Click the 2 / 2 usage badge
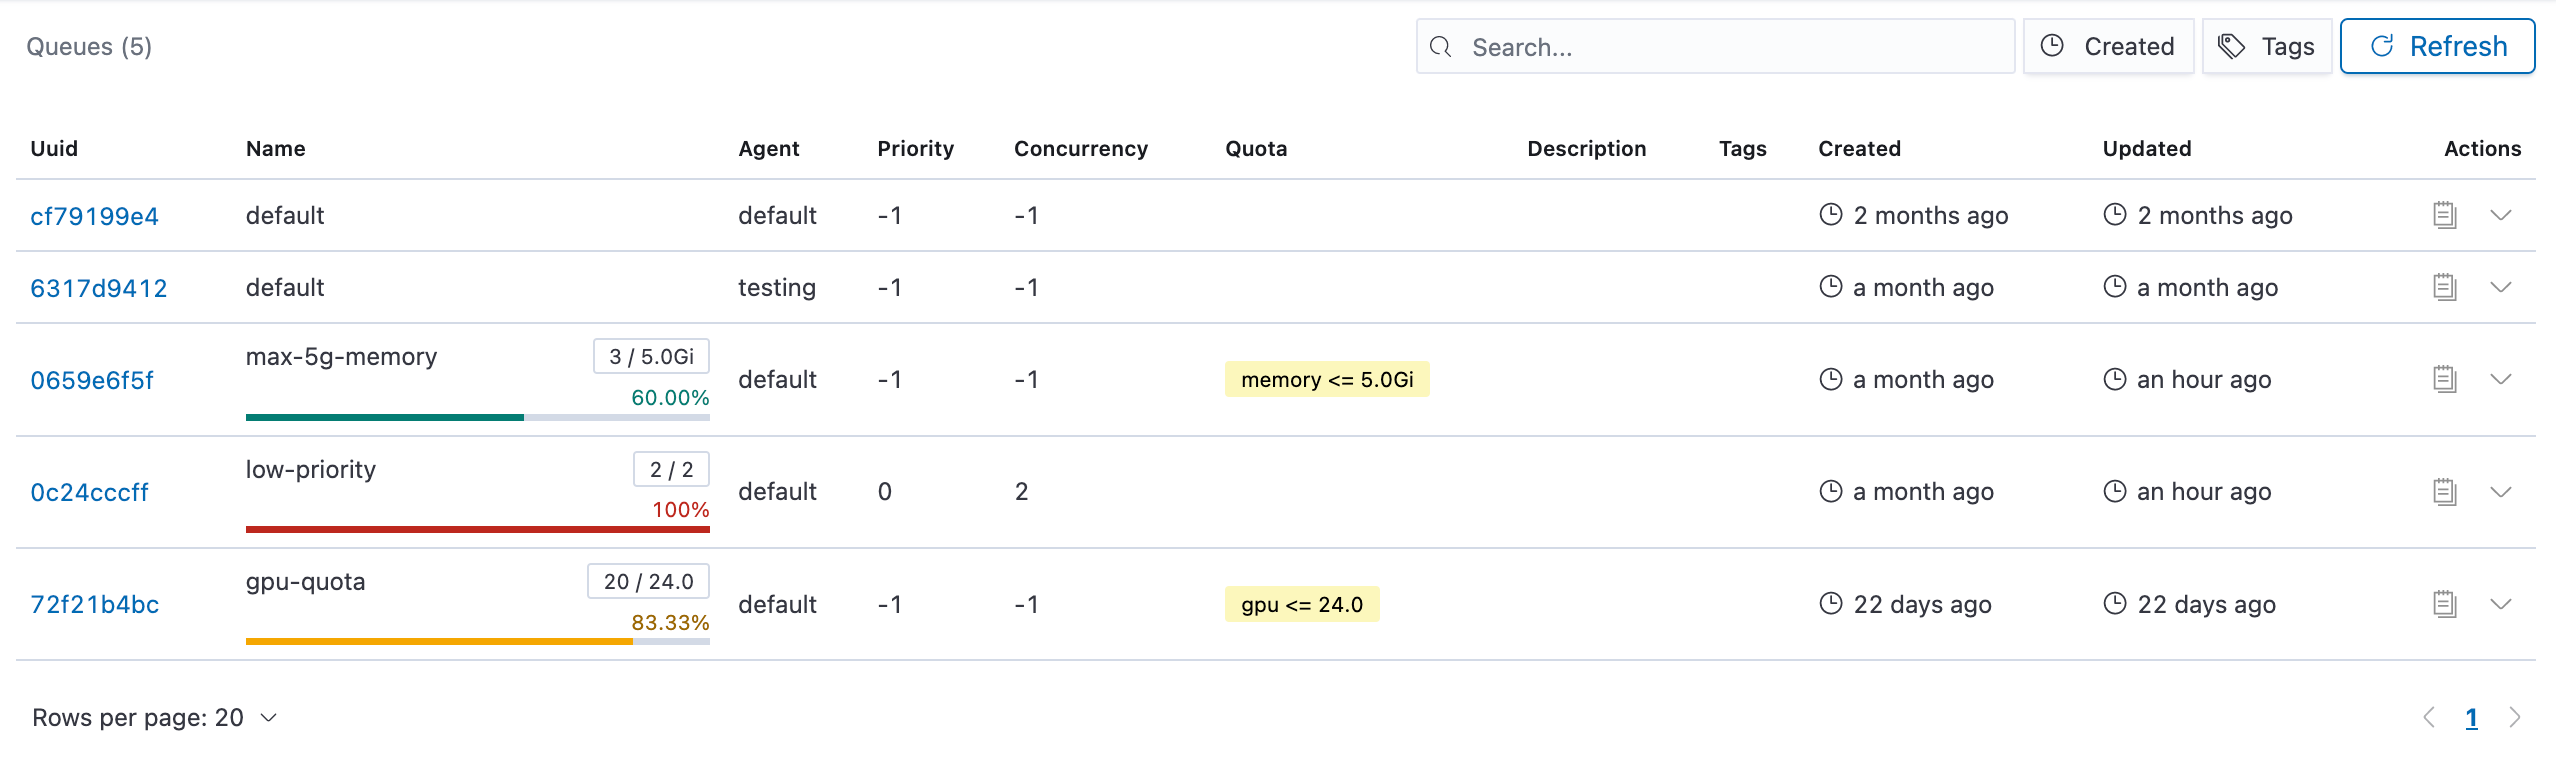This screenshot has width=2556, height=776. 671,469
